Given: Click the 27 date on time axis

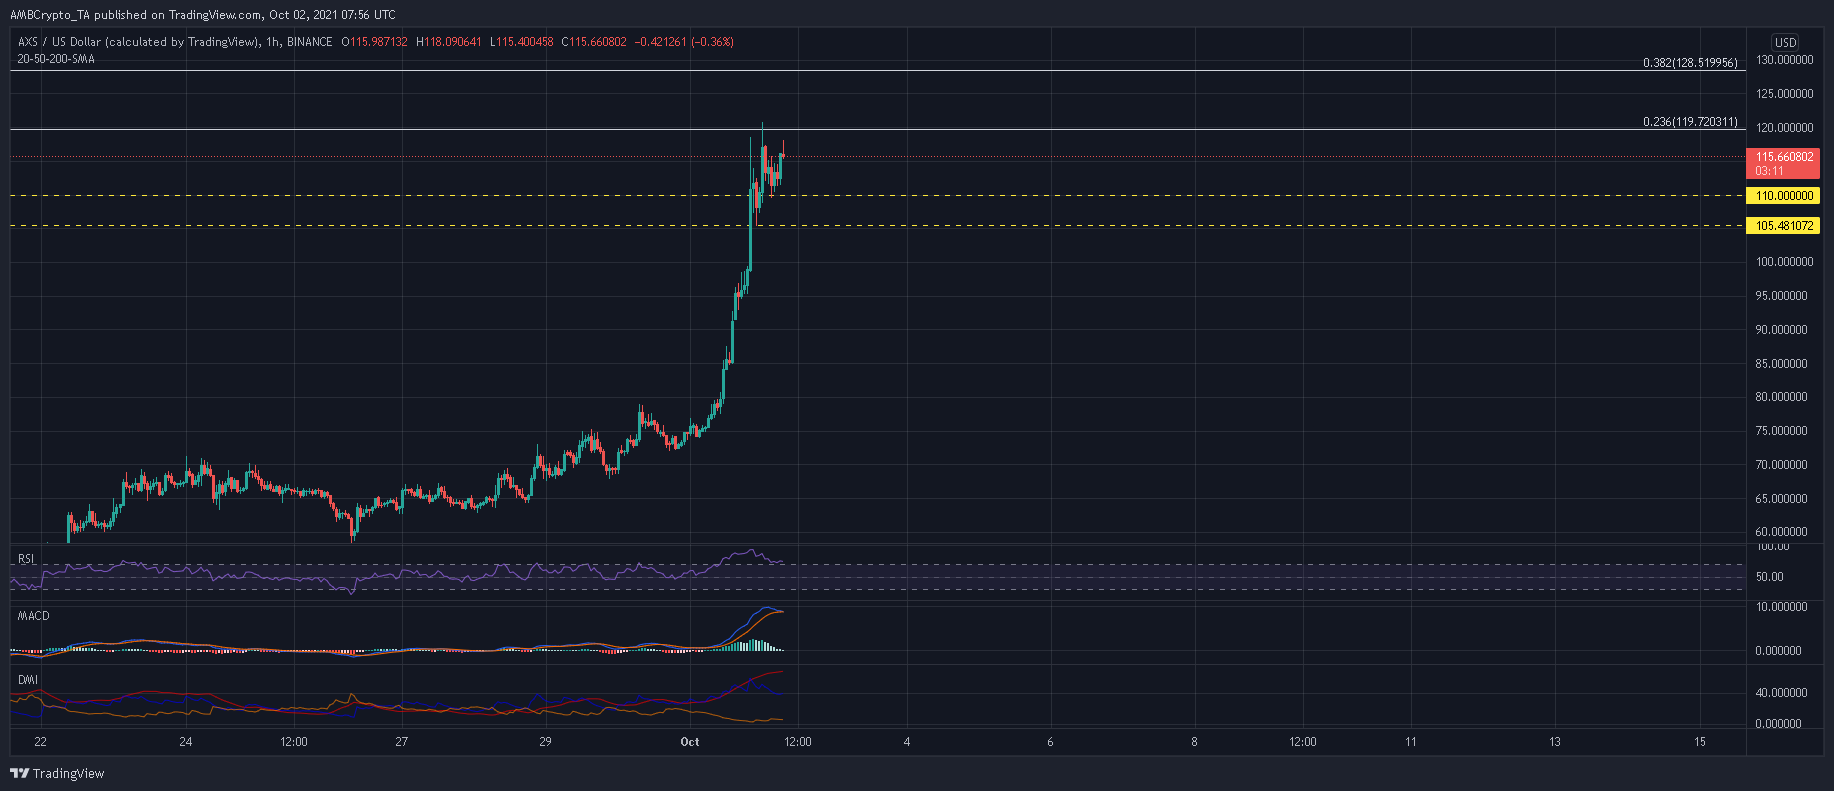Looking at the screenshot, I should (x=401, y=742).
